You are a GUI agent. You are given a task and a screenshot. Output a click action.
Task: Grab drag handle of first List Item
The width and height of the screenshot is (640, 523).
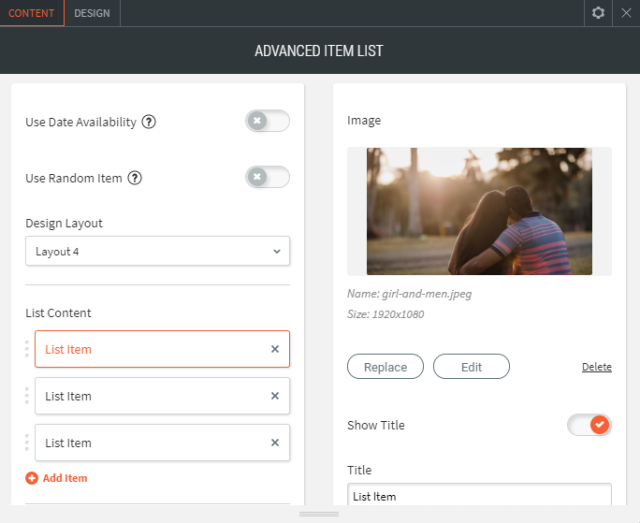[x=27, y=349]
